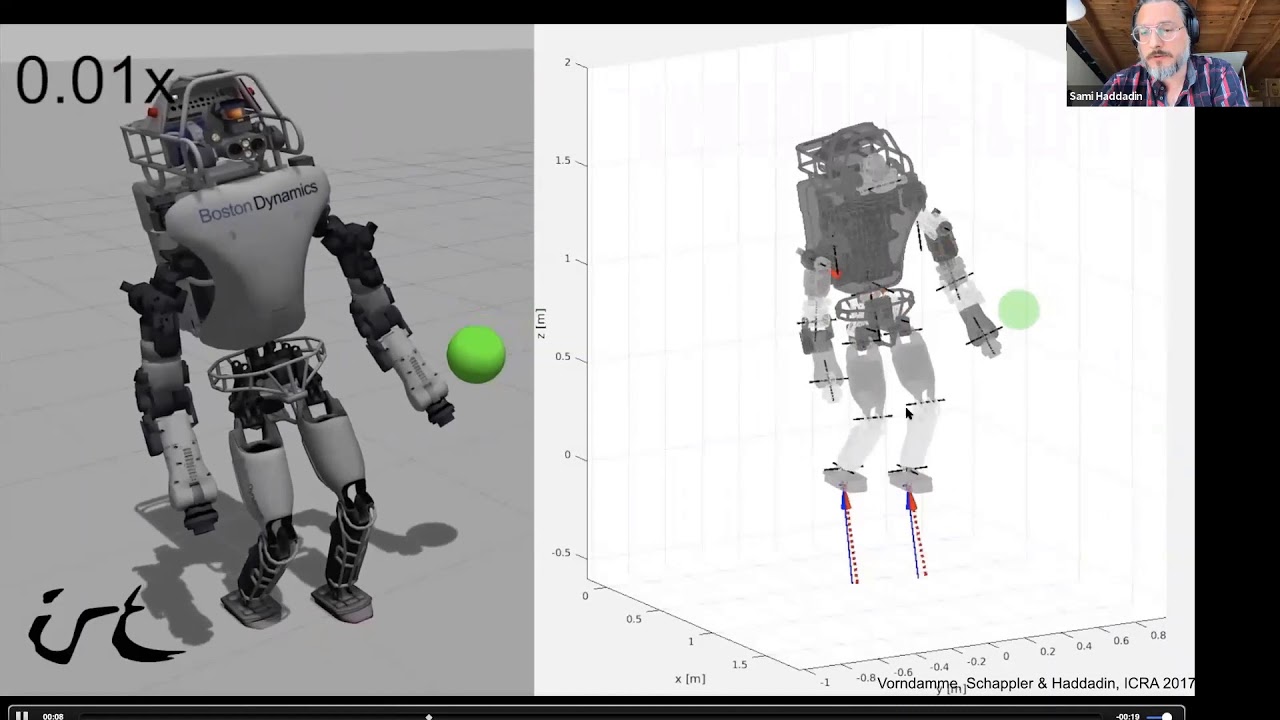Click the elapsed time label 00:08
The height and width of the screenshot is (720, 1280).
(53, 716)
